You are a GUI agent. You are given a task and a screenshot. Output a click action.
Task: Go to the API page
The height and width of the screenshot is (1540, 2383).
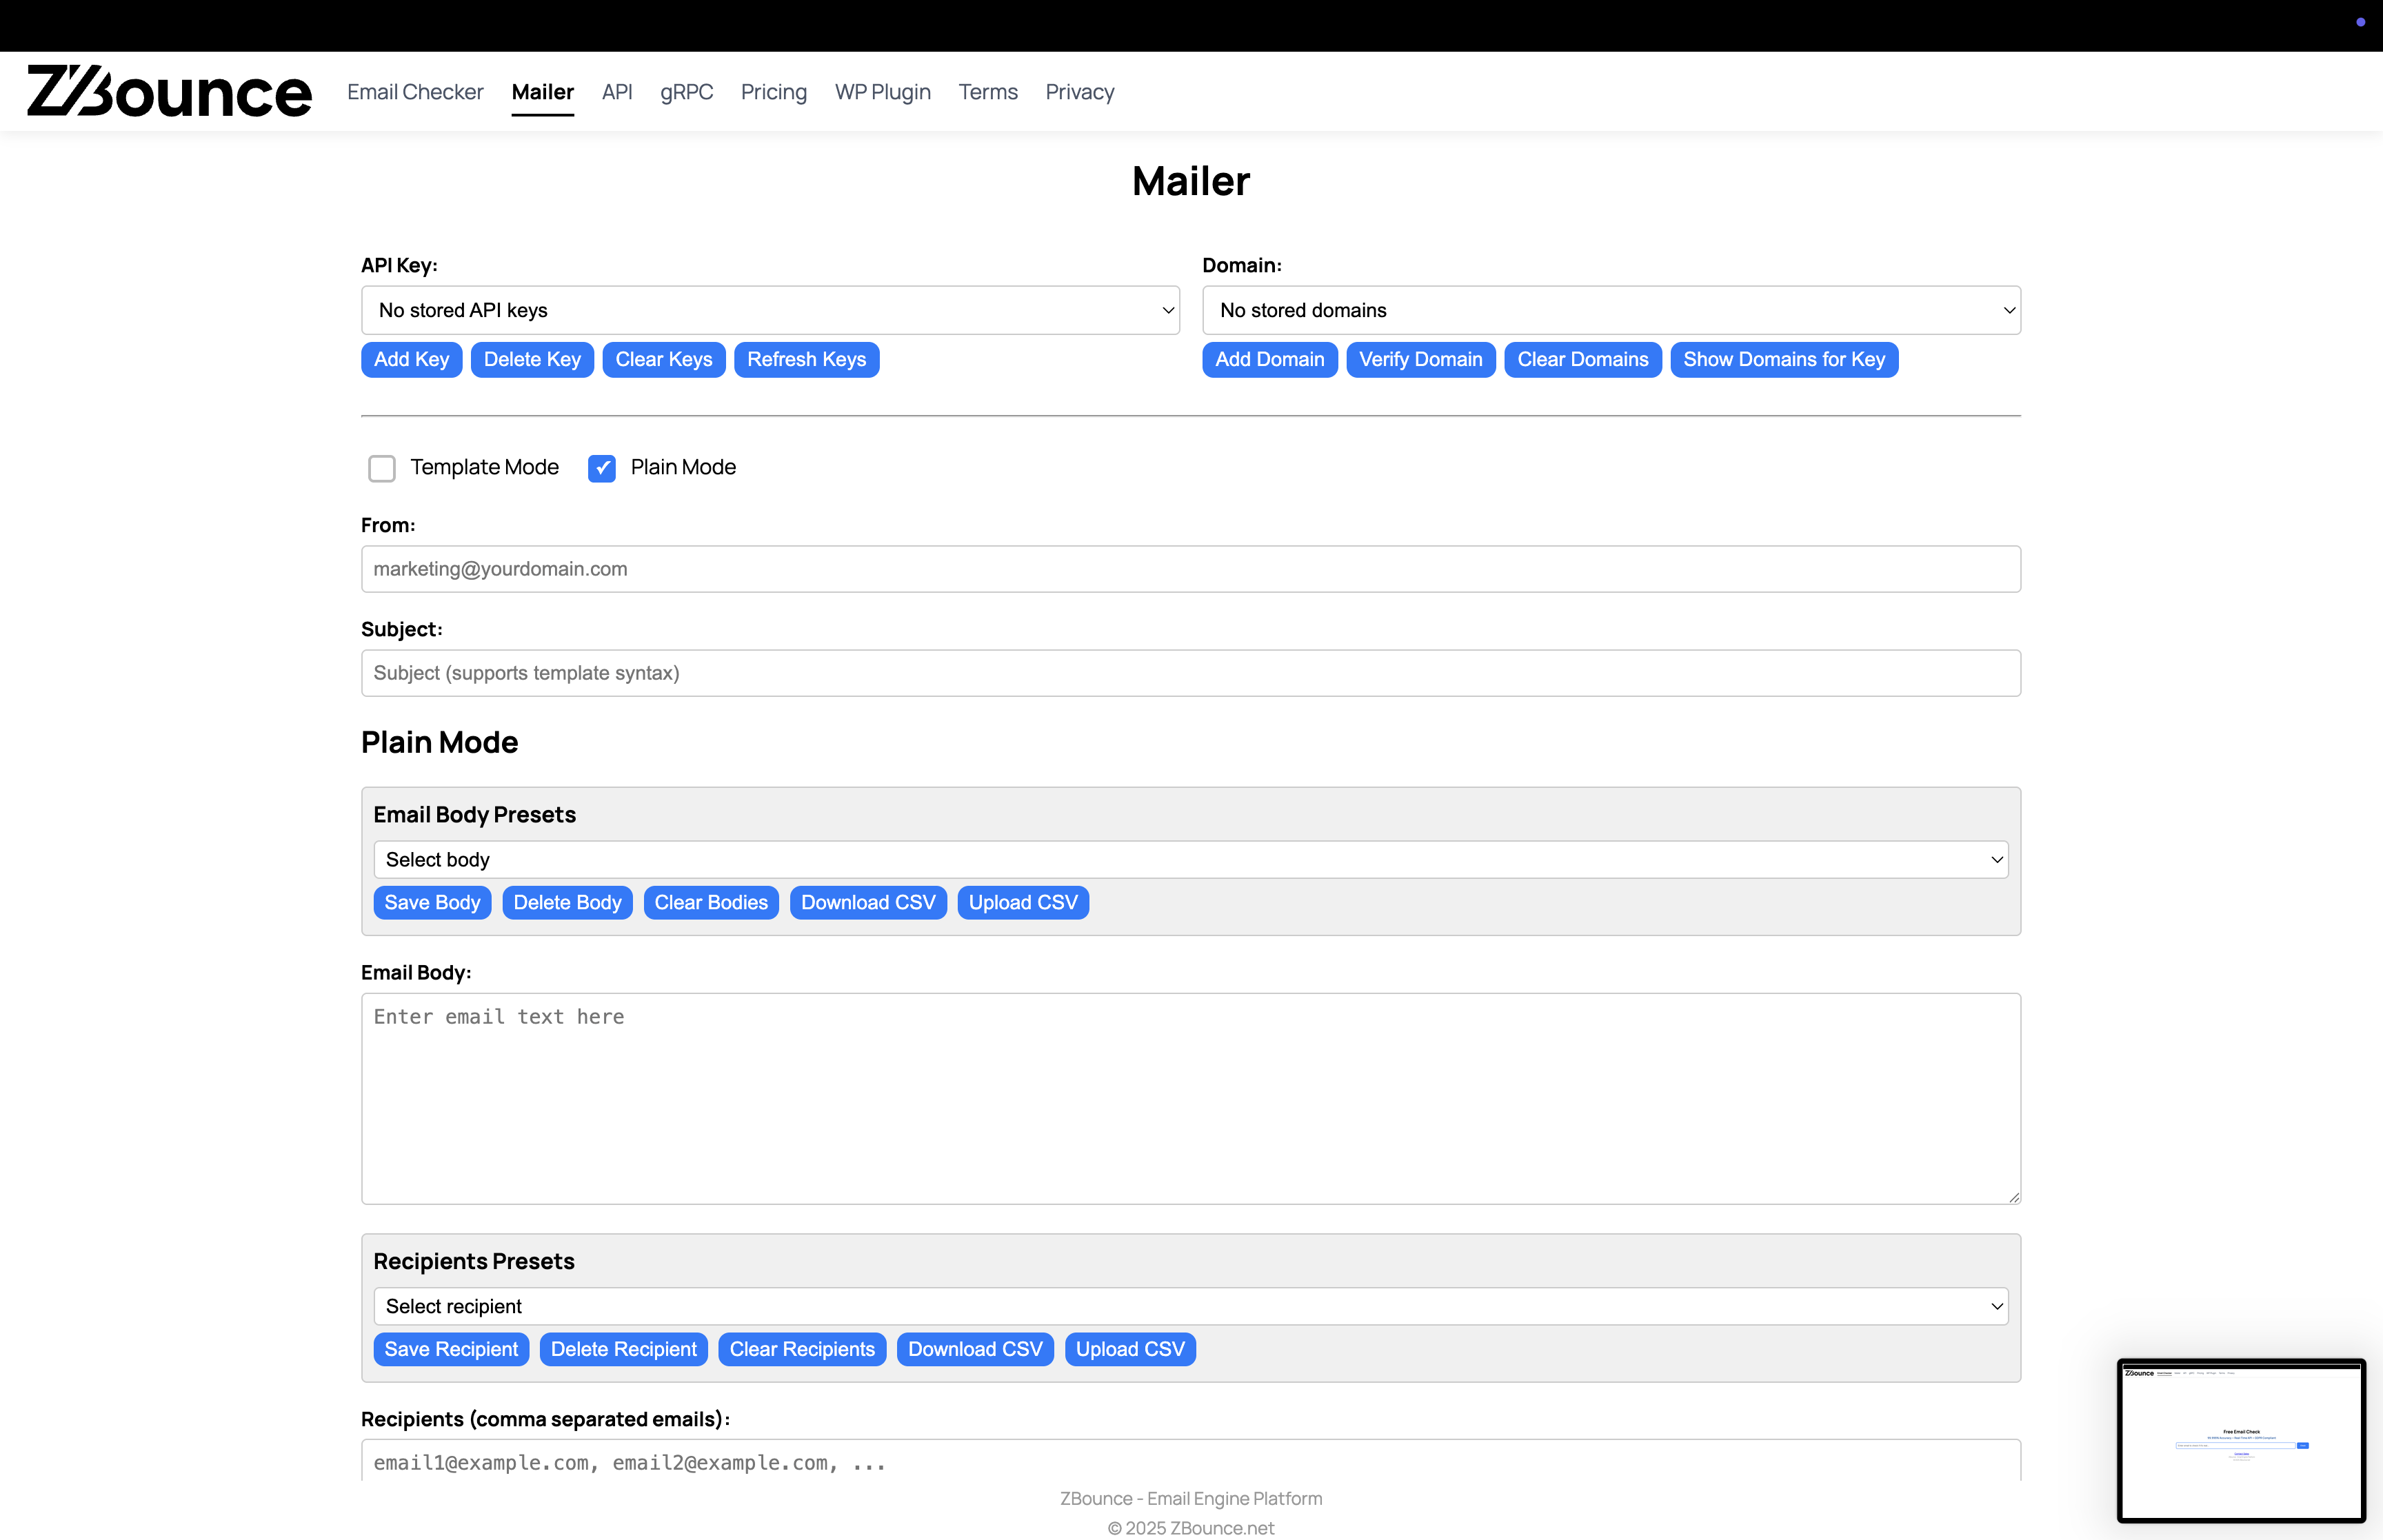click(617, 92)
